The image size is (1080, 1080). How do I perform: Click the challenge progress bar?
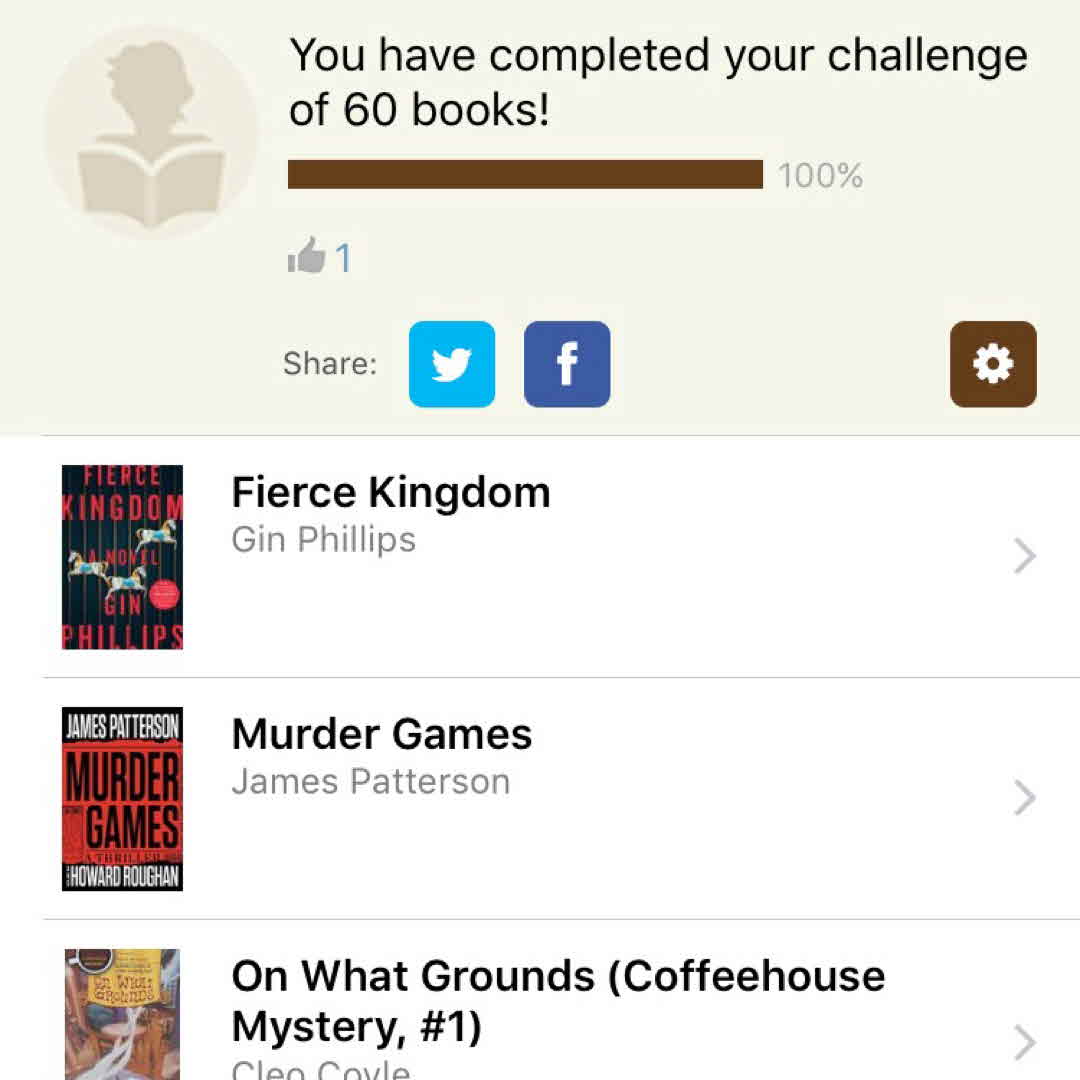[525, 175]
